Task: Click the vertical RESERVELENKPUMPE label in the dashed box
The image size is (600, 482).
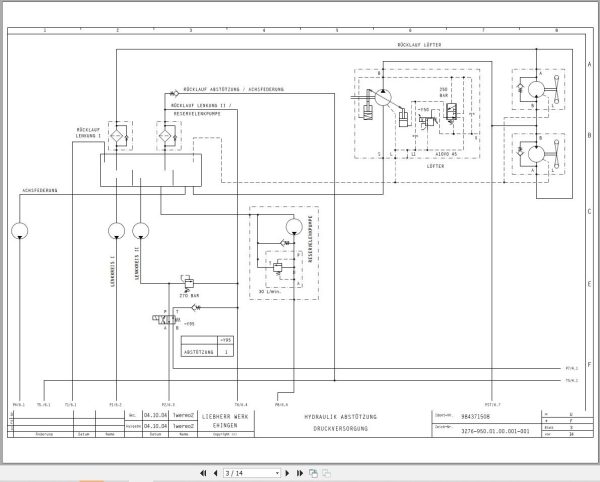Action: coord(310,239)
